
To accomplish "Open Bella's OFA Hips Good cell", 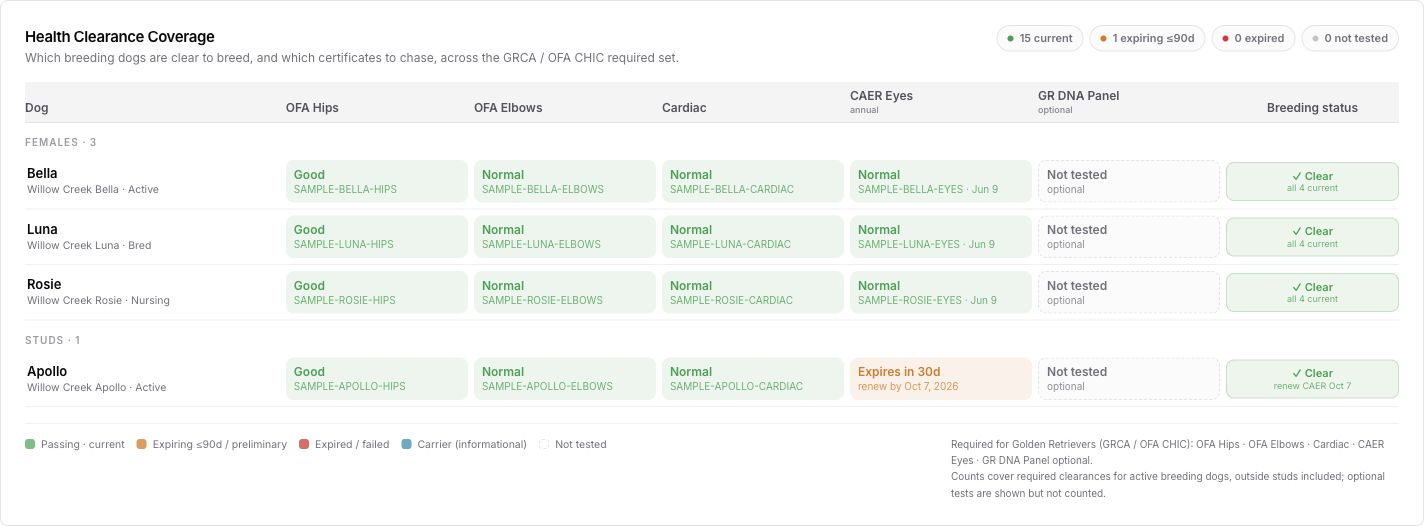I will [377, 181].
